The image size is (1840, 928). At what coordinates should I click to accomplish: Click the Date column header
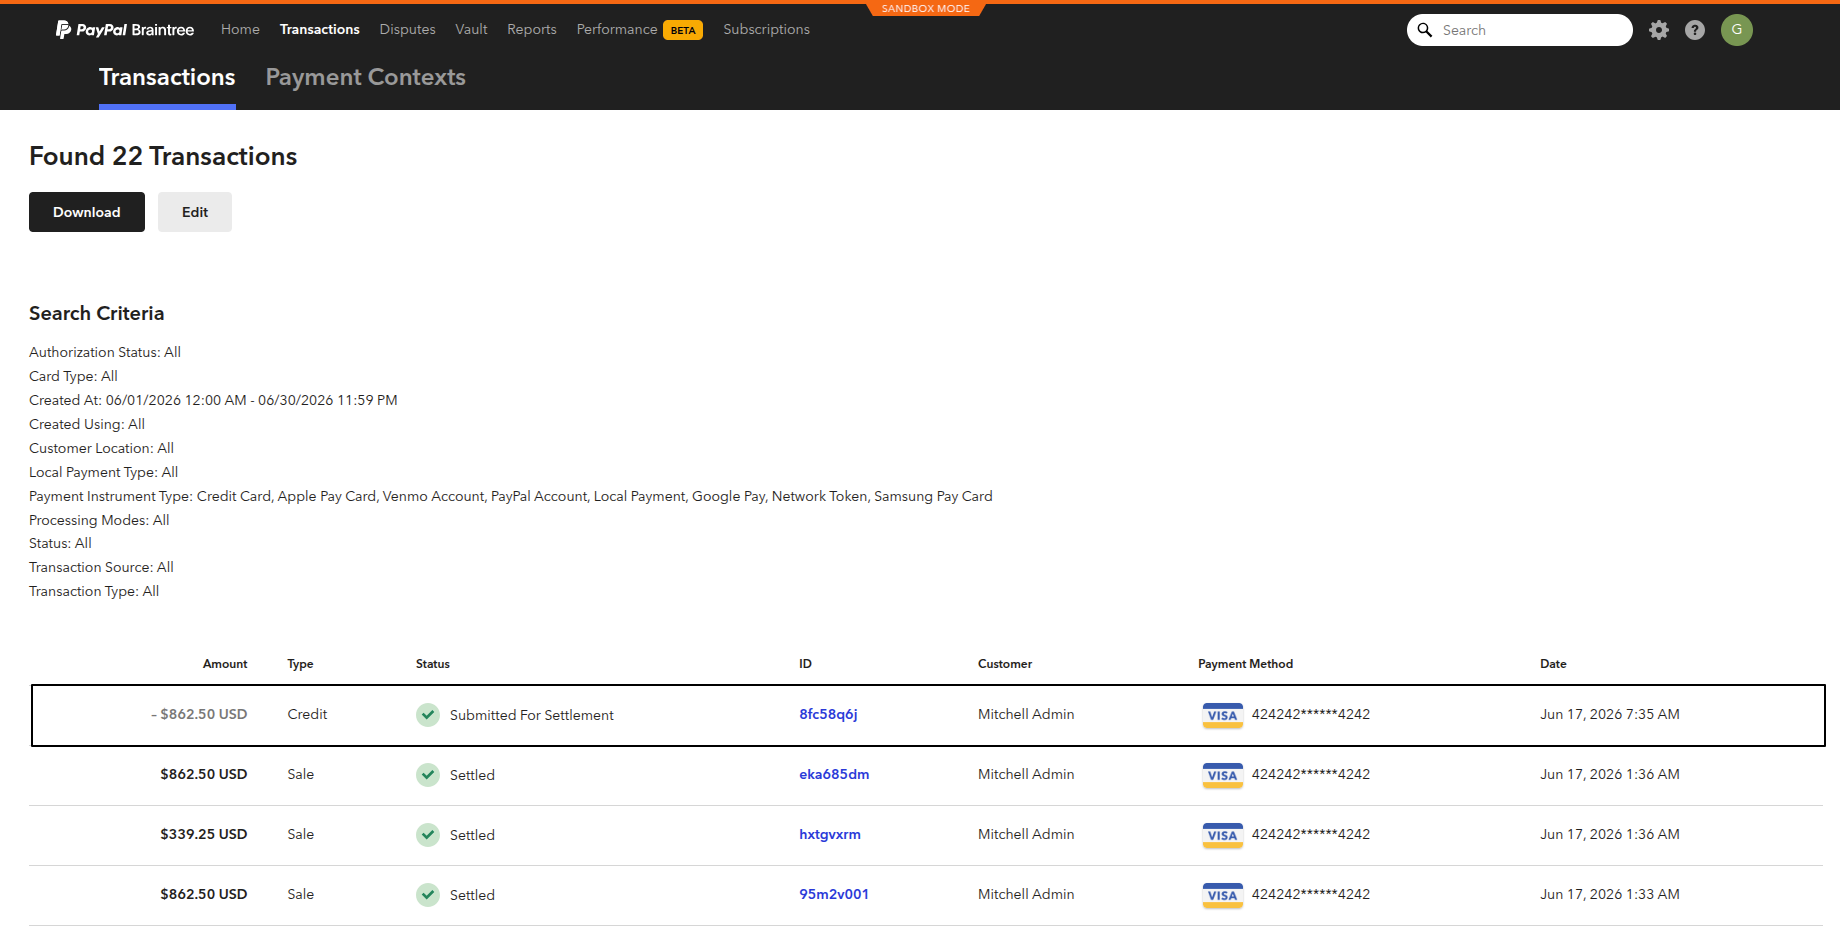[x=1553, y=664]
